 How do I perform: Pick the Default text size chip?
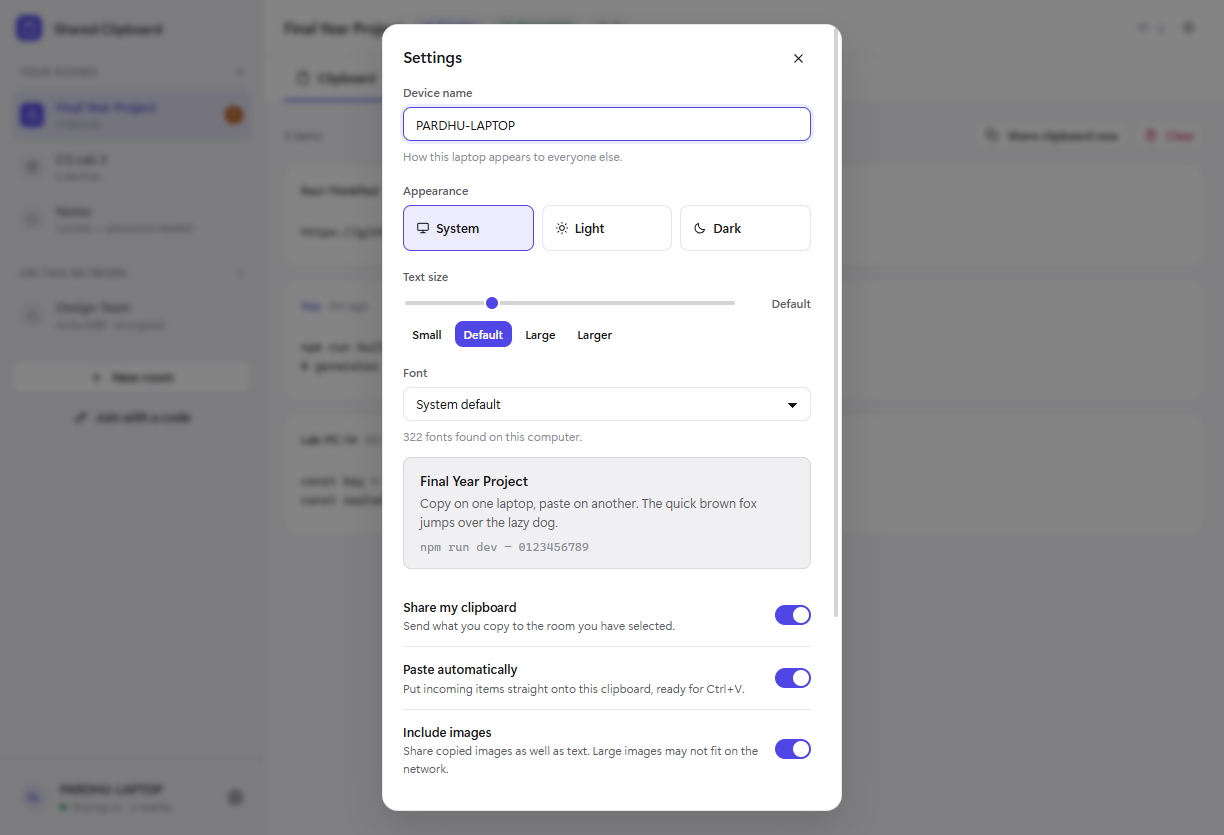point(483,335)
